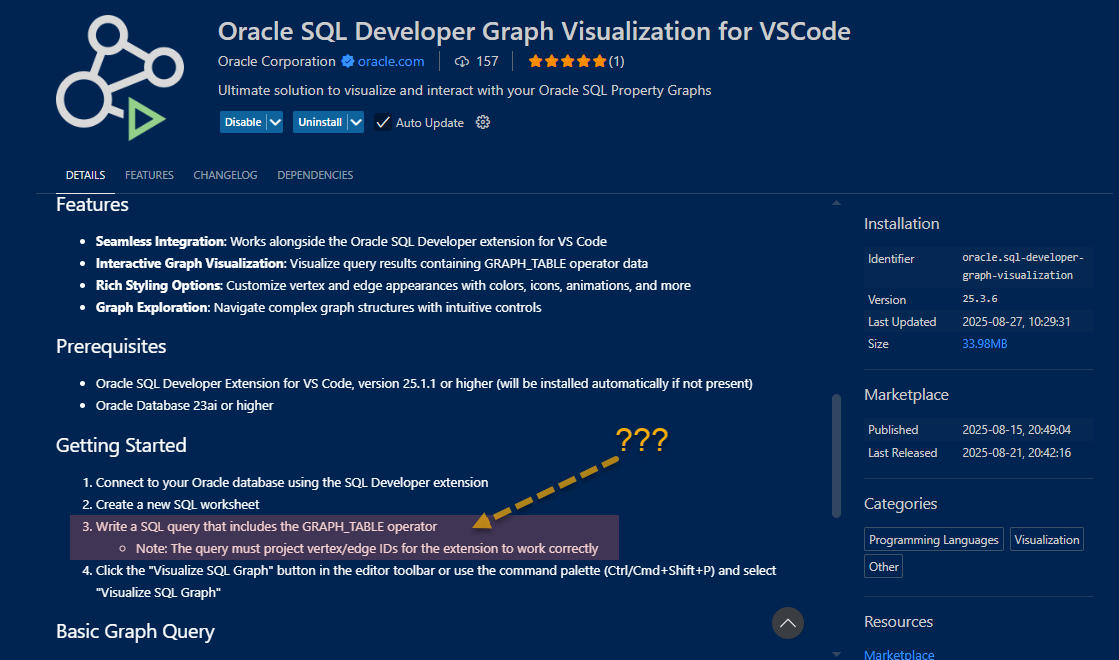Click the Categories section heading
The width and height of the screenshot is (1119, 660).
coord(901,504)
